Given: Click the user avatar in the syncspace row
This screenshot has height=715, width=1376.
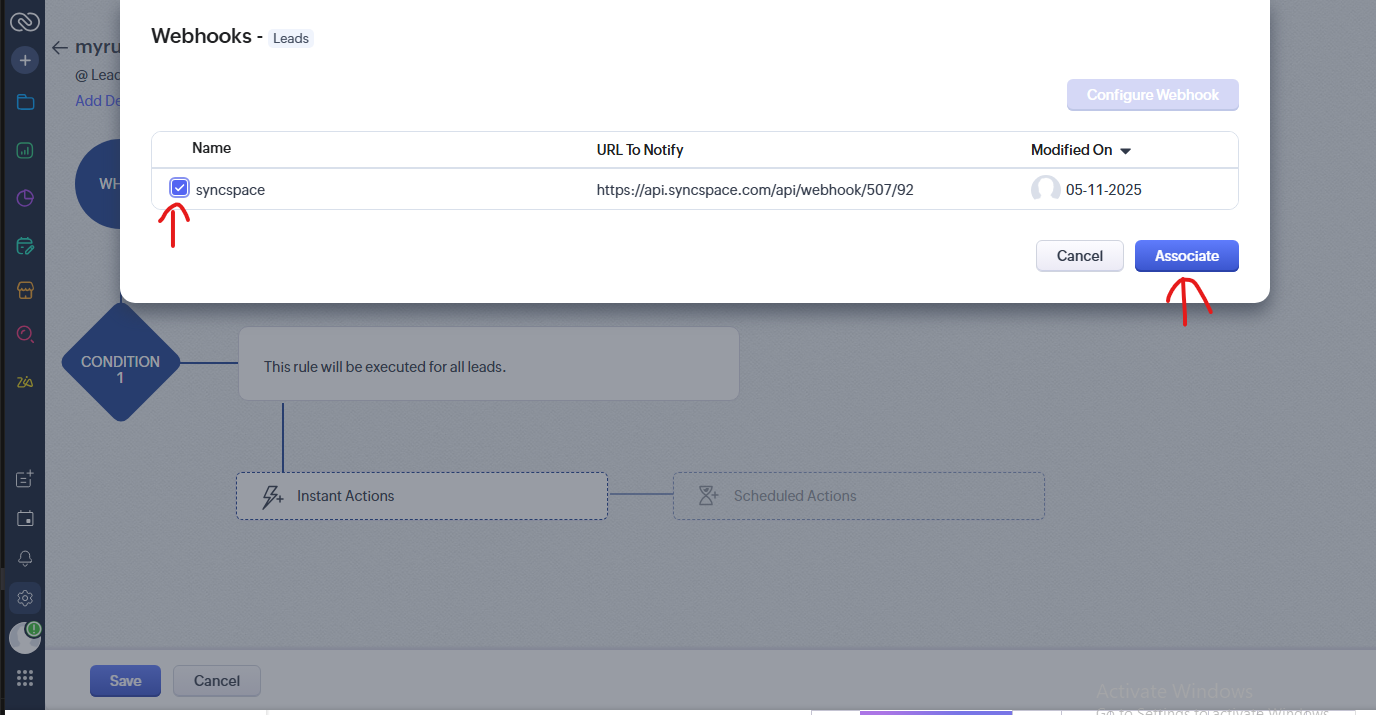Looking at the screenshot, I should pyautogui.click(x=1045, y=189).
